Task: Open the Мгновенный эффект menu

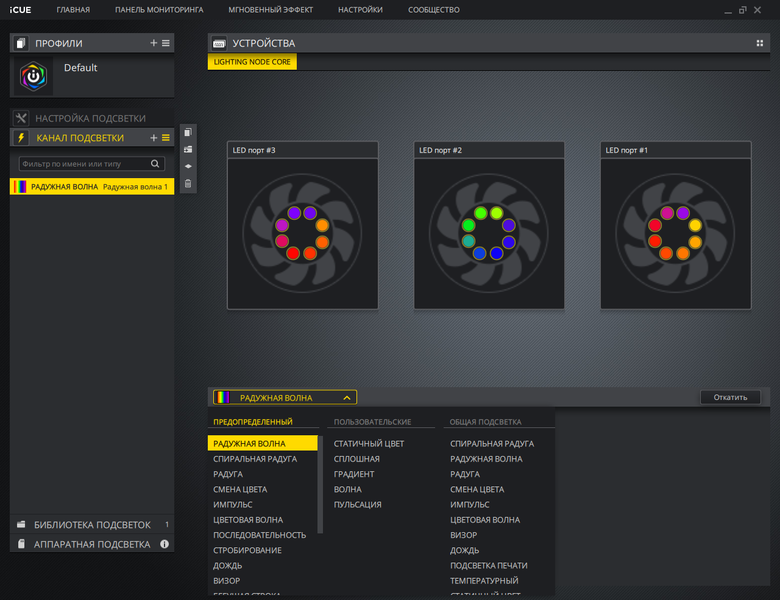Action: pyautogui.click(x=271, y=10)
